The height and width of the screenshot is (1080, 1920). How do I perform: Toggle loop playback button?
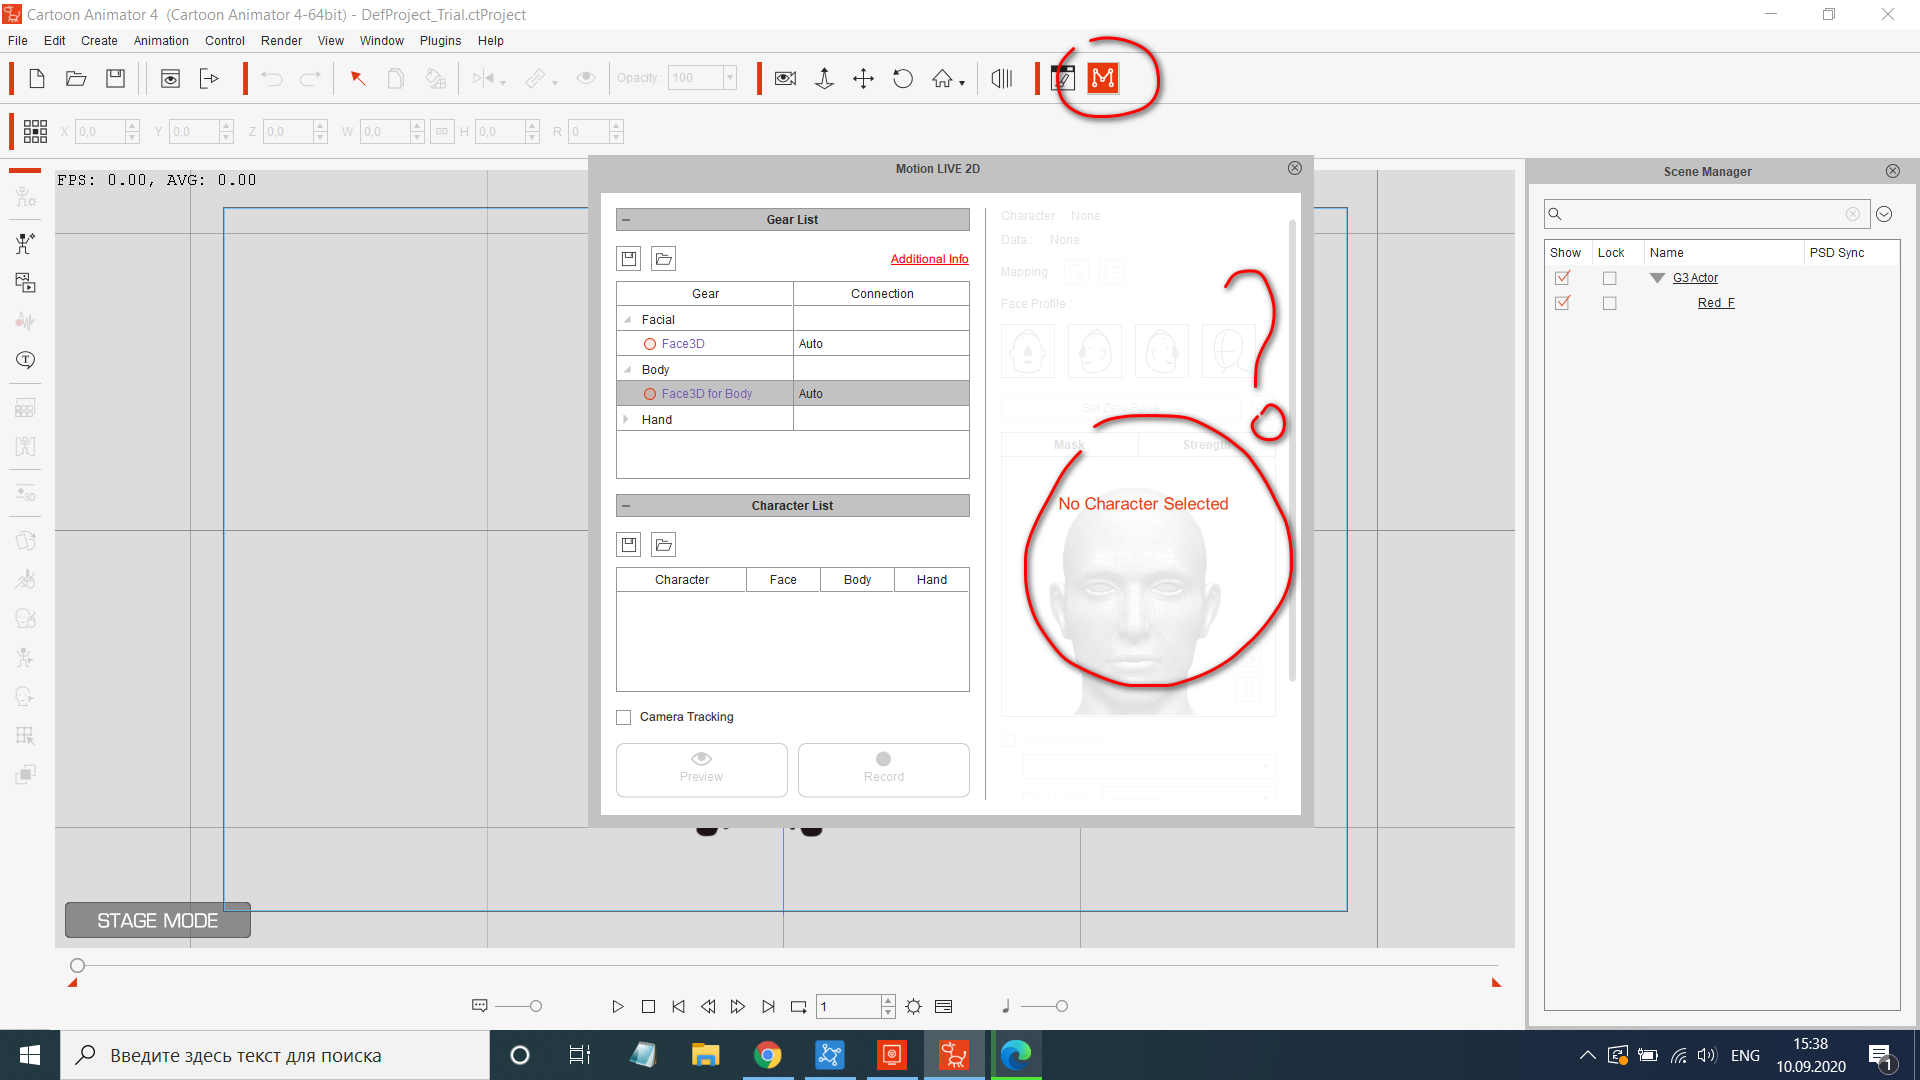click(798, 1007)
